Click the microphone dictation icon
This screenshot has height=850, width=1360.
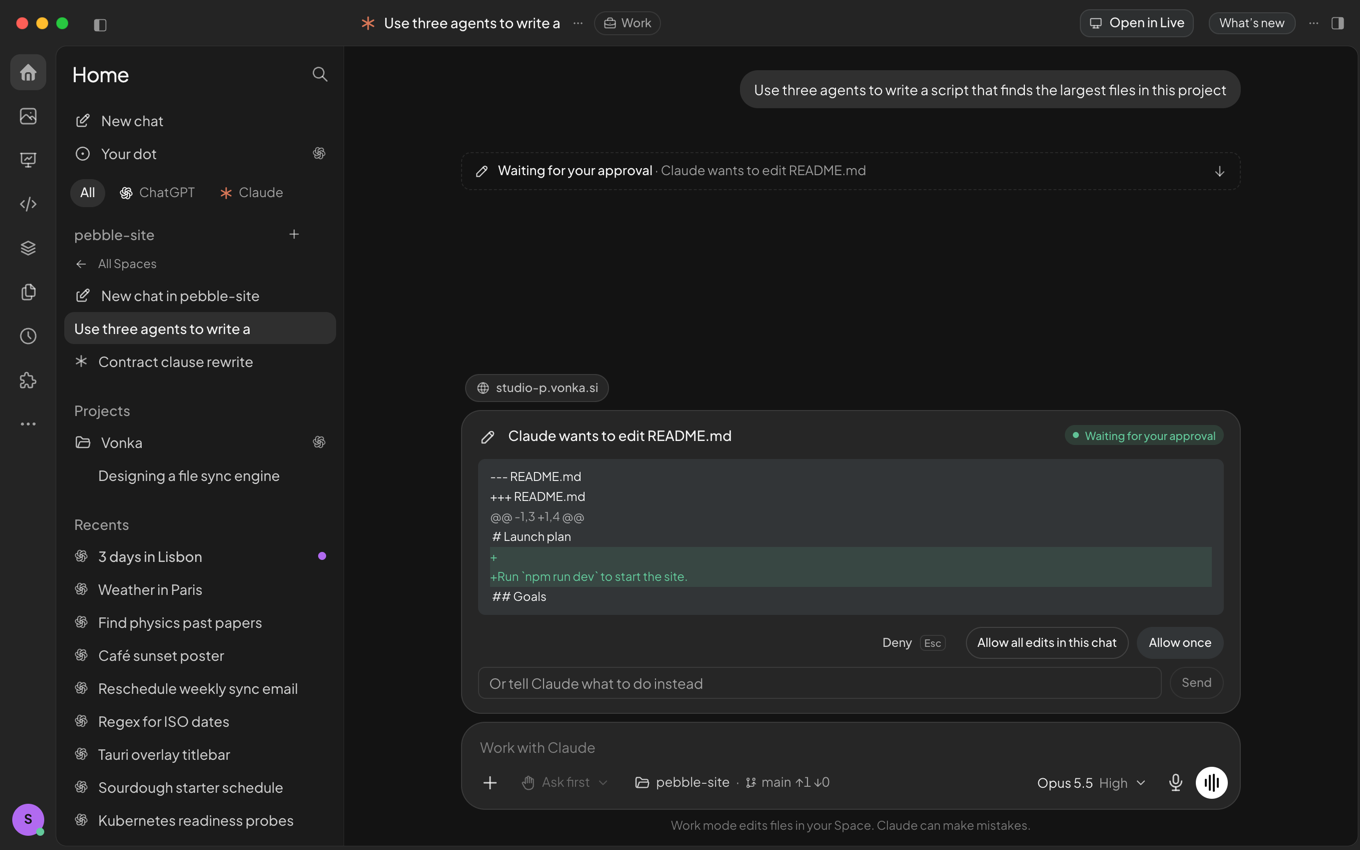(1176, 783)
